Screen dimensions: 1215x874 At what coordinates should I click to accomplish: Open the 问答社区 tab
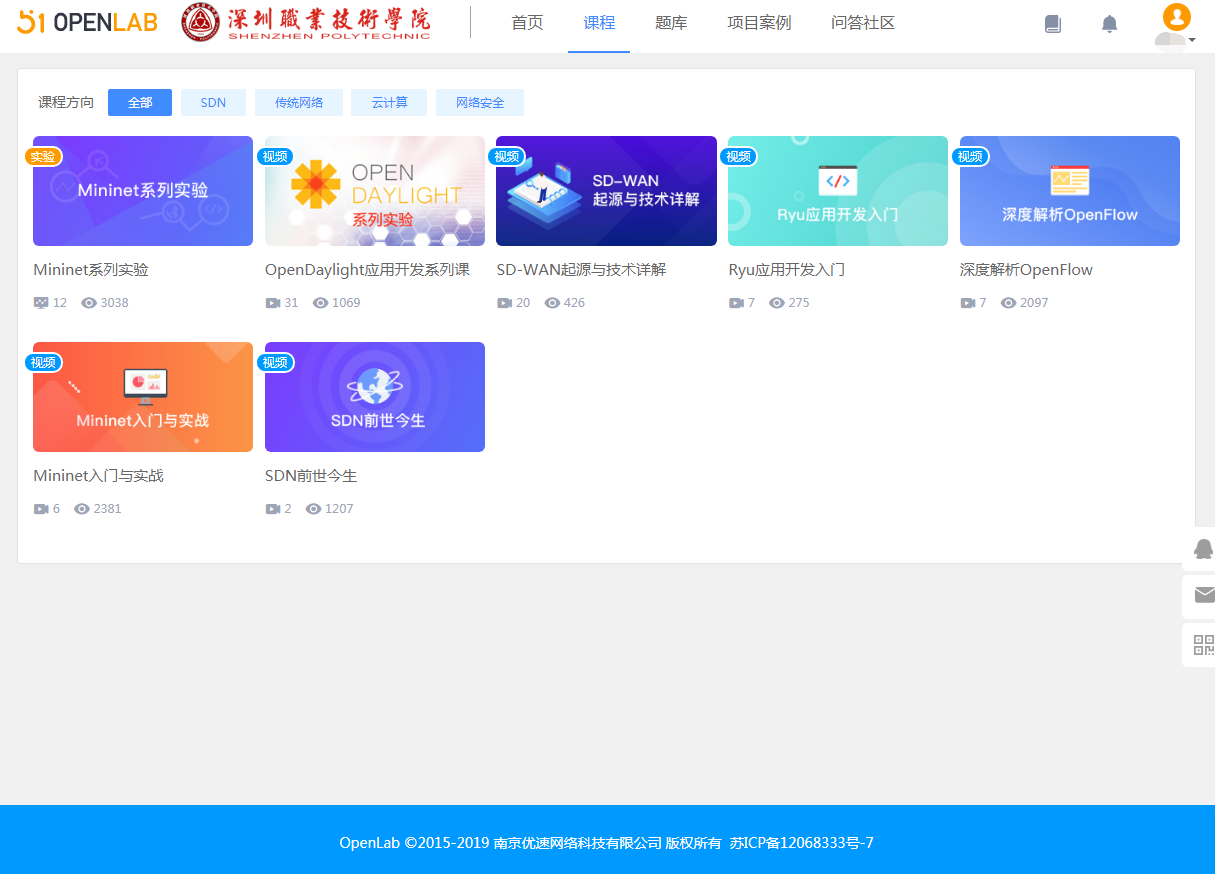[x=863, y=23]
